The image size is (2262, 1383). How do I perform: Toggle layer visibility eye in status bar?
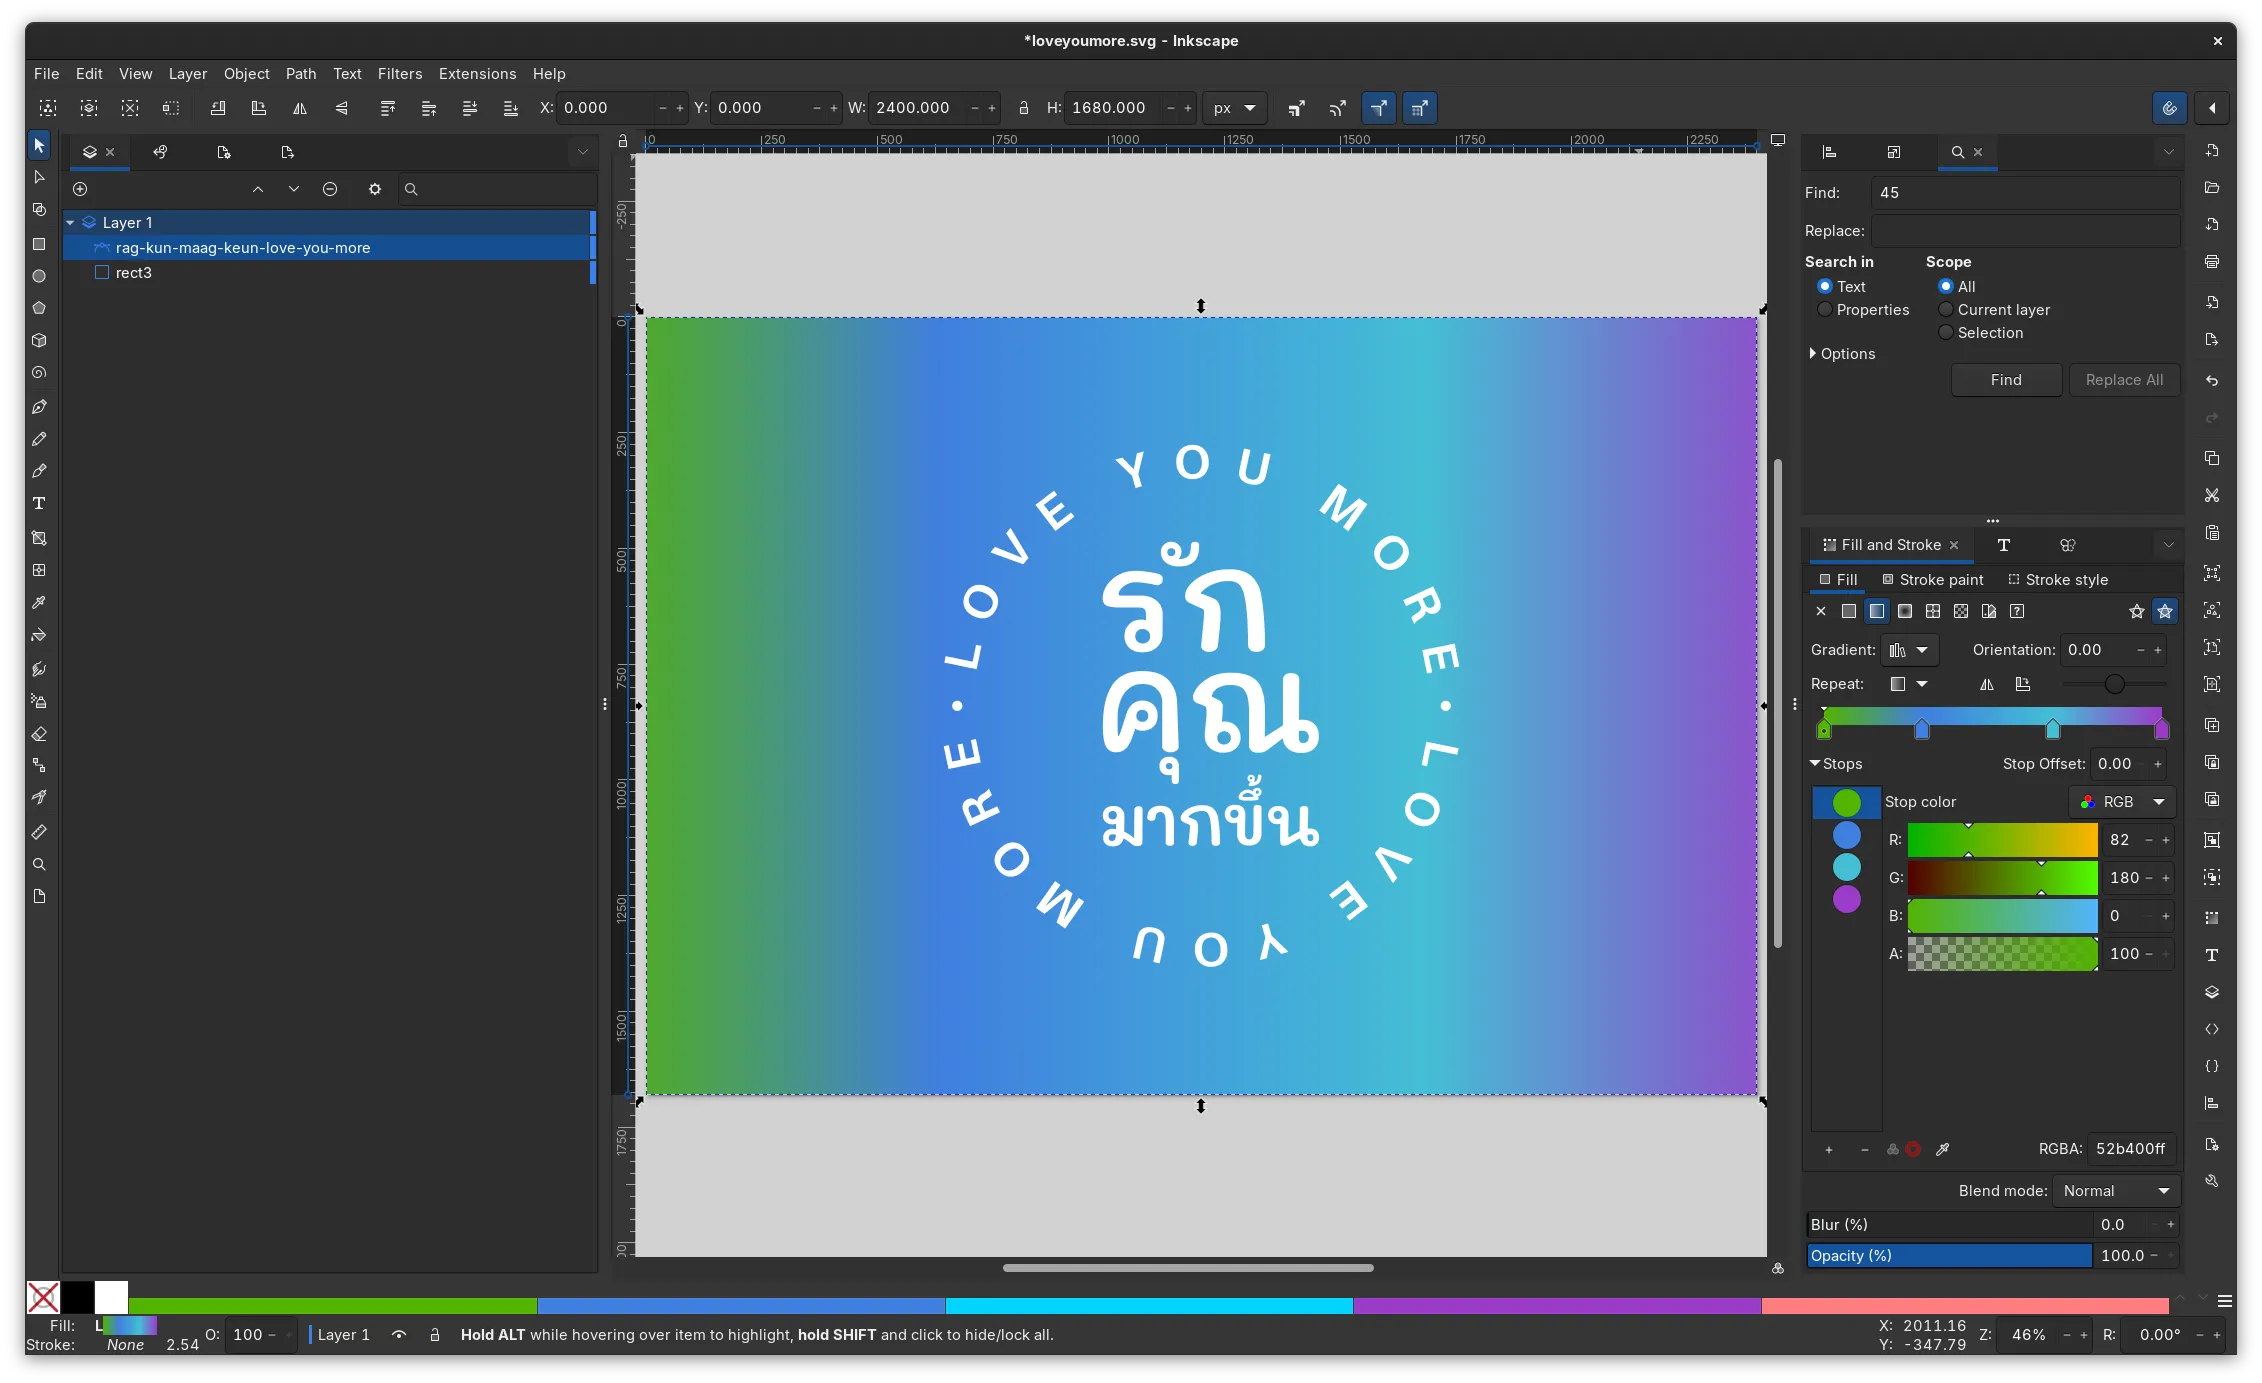(399, 1335)
